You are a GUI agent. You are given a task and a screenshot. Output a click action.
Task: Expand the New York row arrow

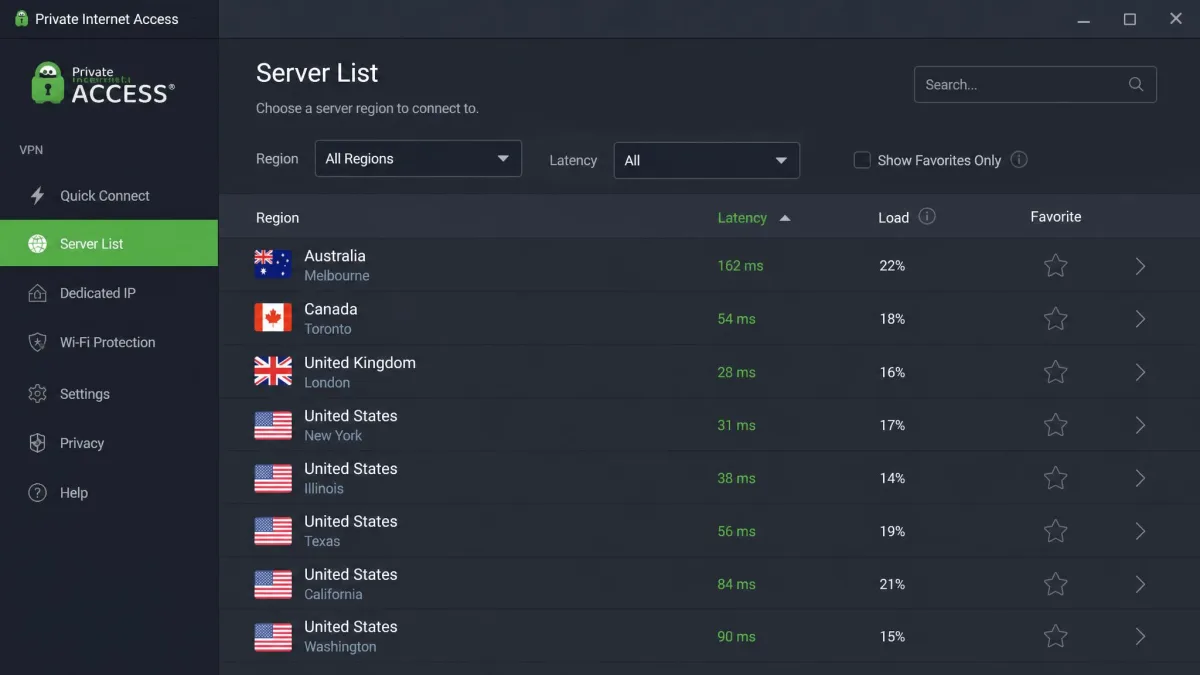(x=1140, y=425)
